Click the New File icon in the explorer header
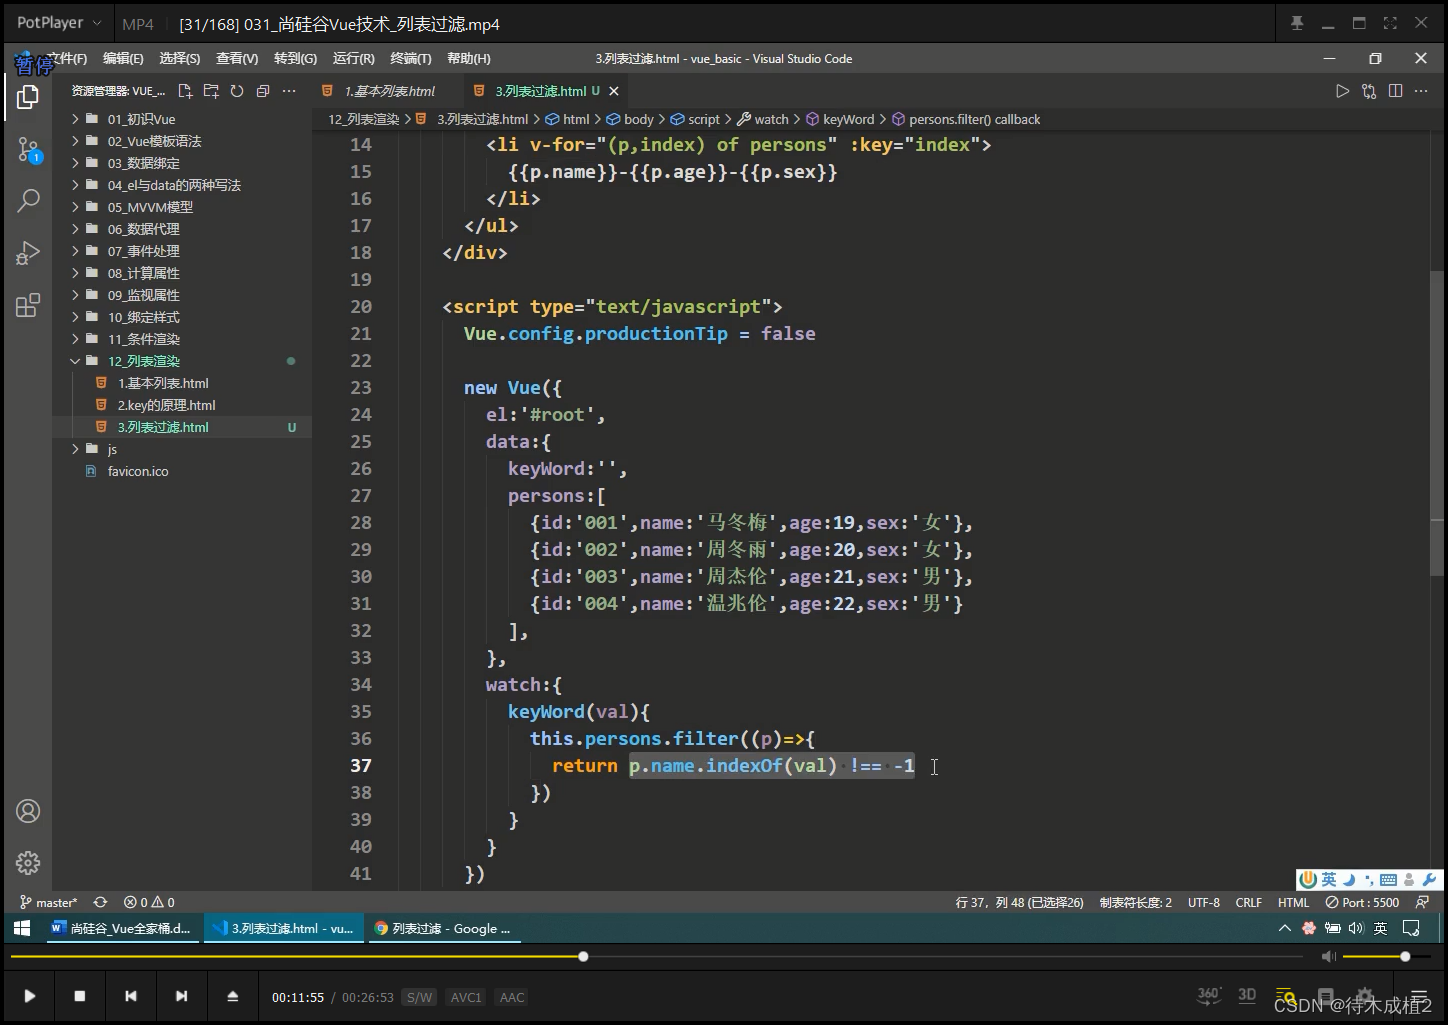 [x=185, y=91]
